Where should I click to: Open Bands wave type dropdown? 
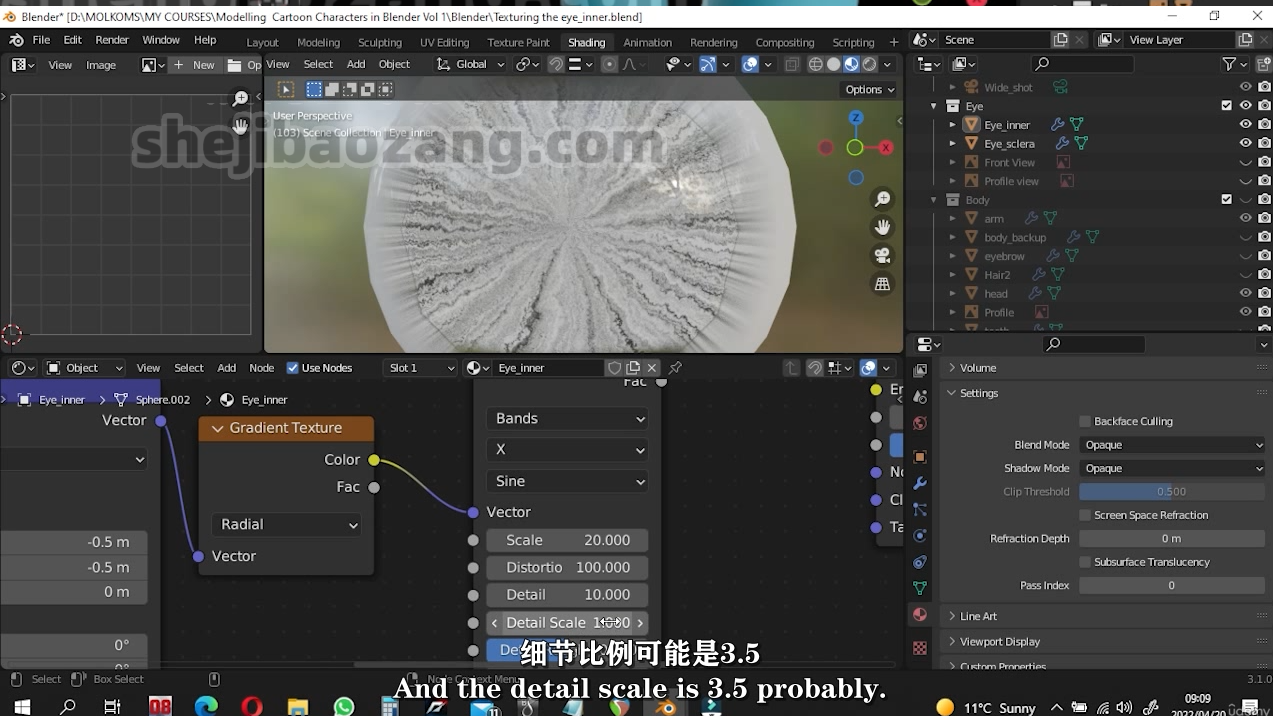(568, 419)
